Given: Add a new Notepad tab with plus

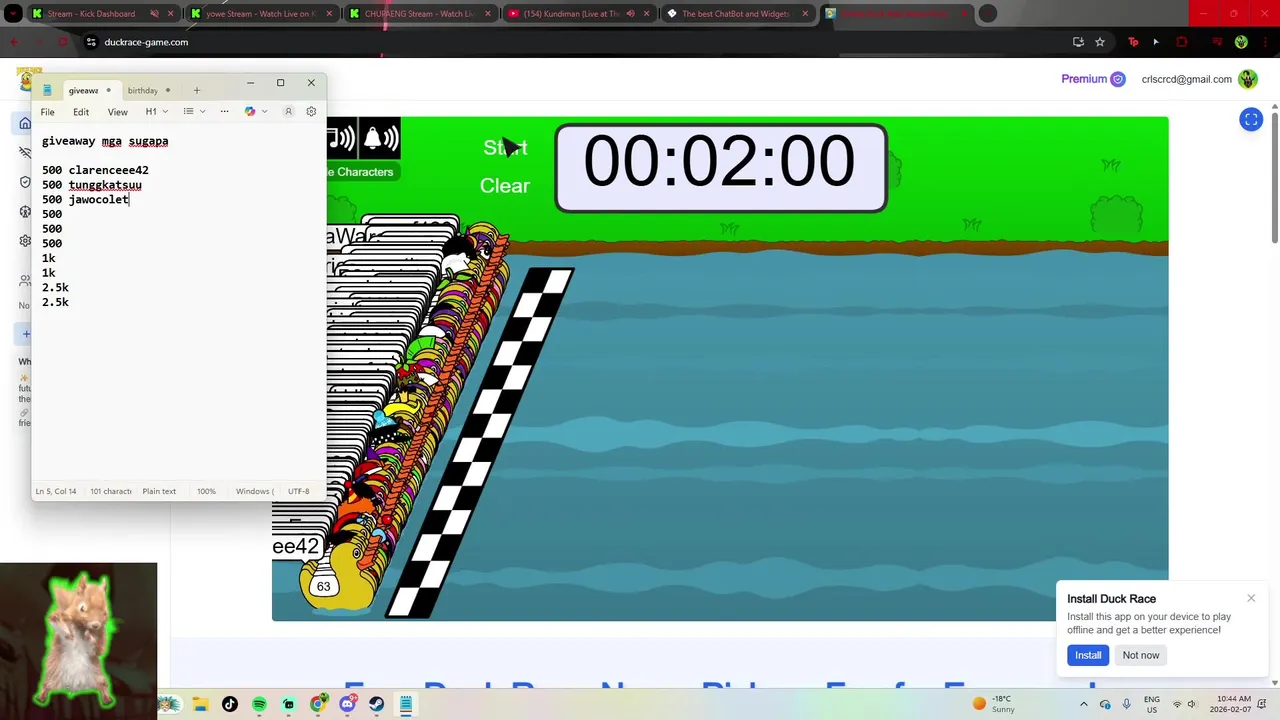Looking at the screenshot, I should 197,90.
